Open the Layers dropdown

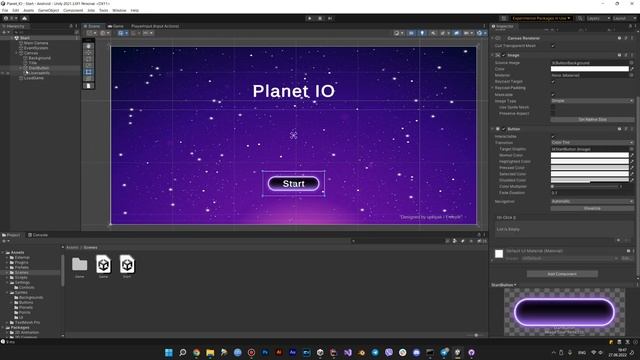[598, 18]
